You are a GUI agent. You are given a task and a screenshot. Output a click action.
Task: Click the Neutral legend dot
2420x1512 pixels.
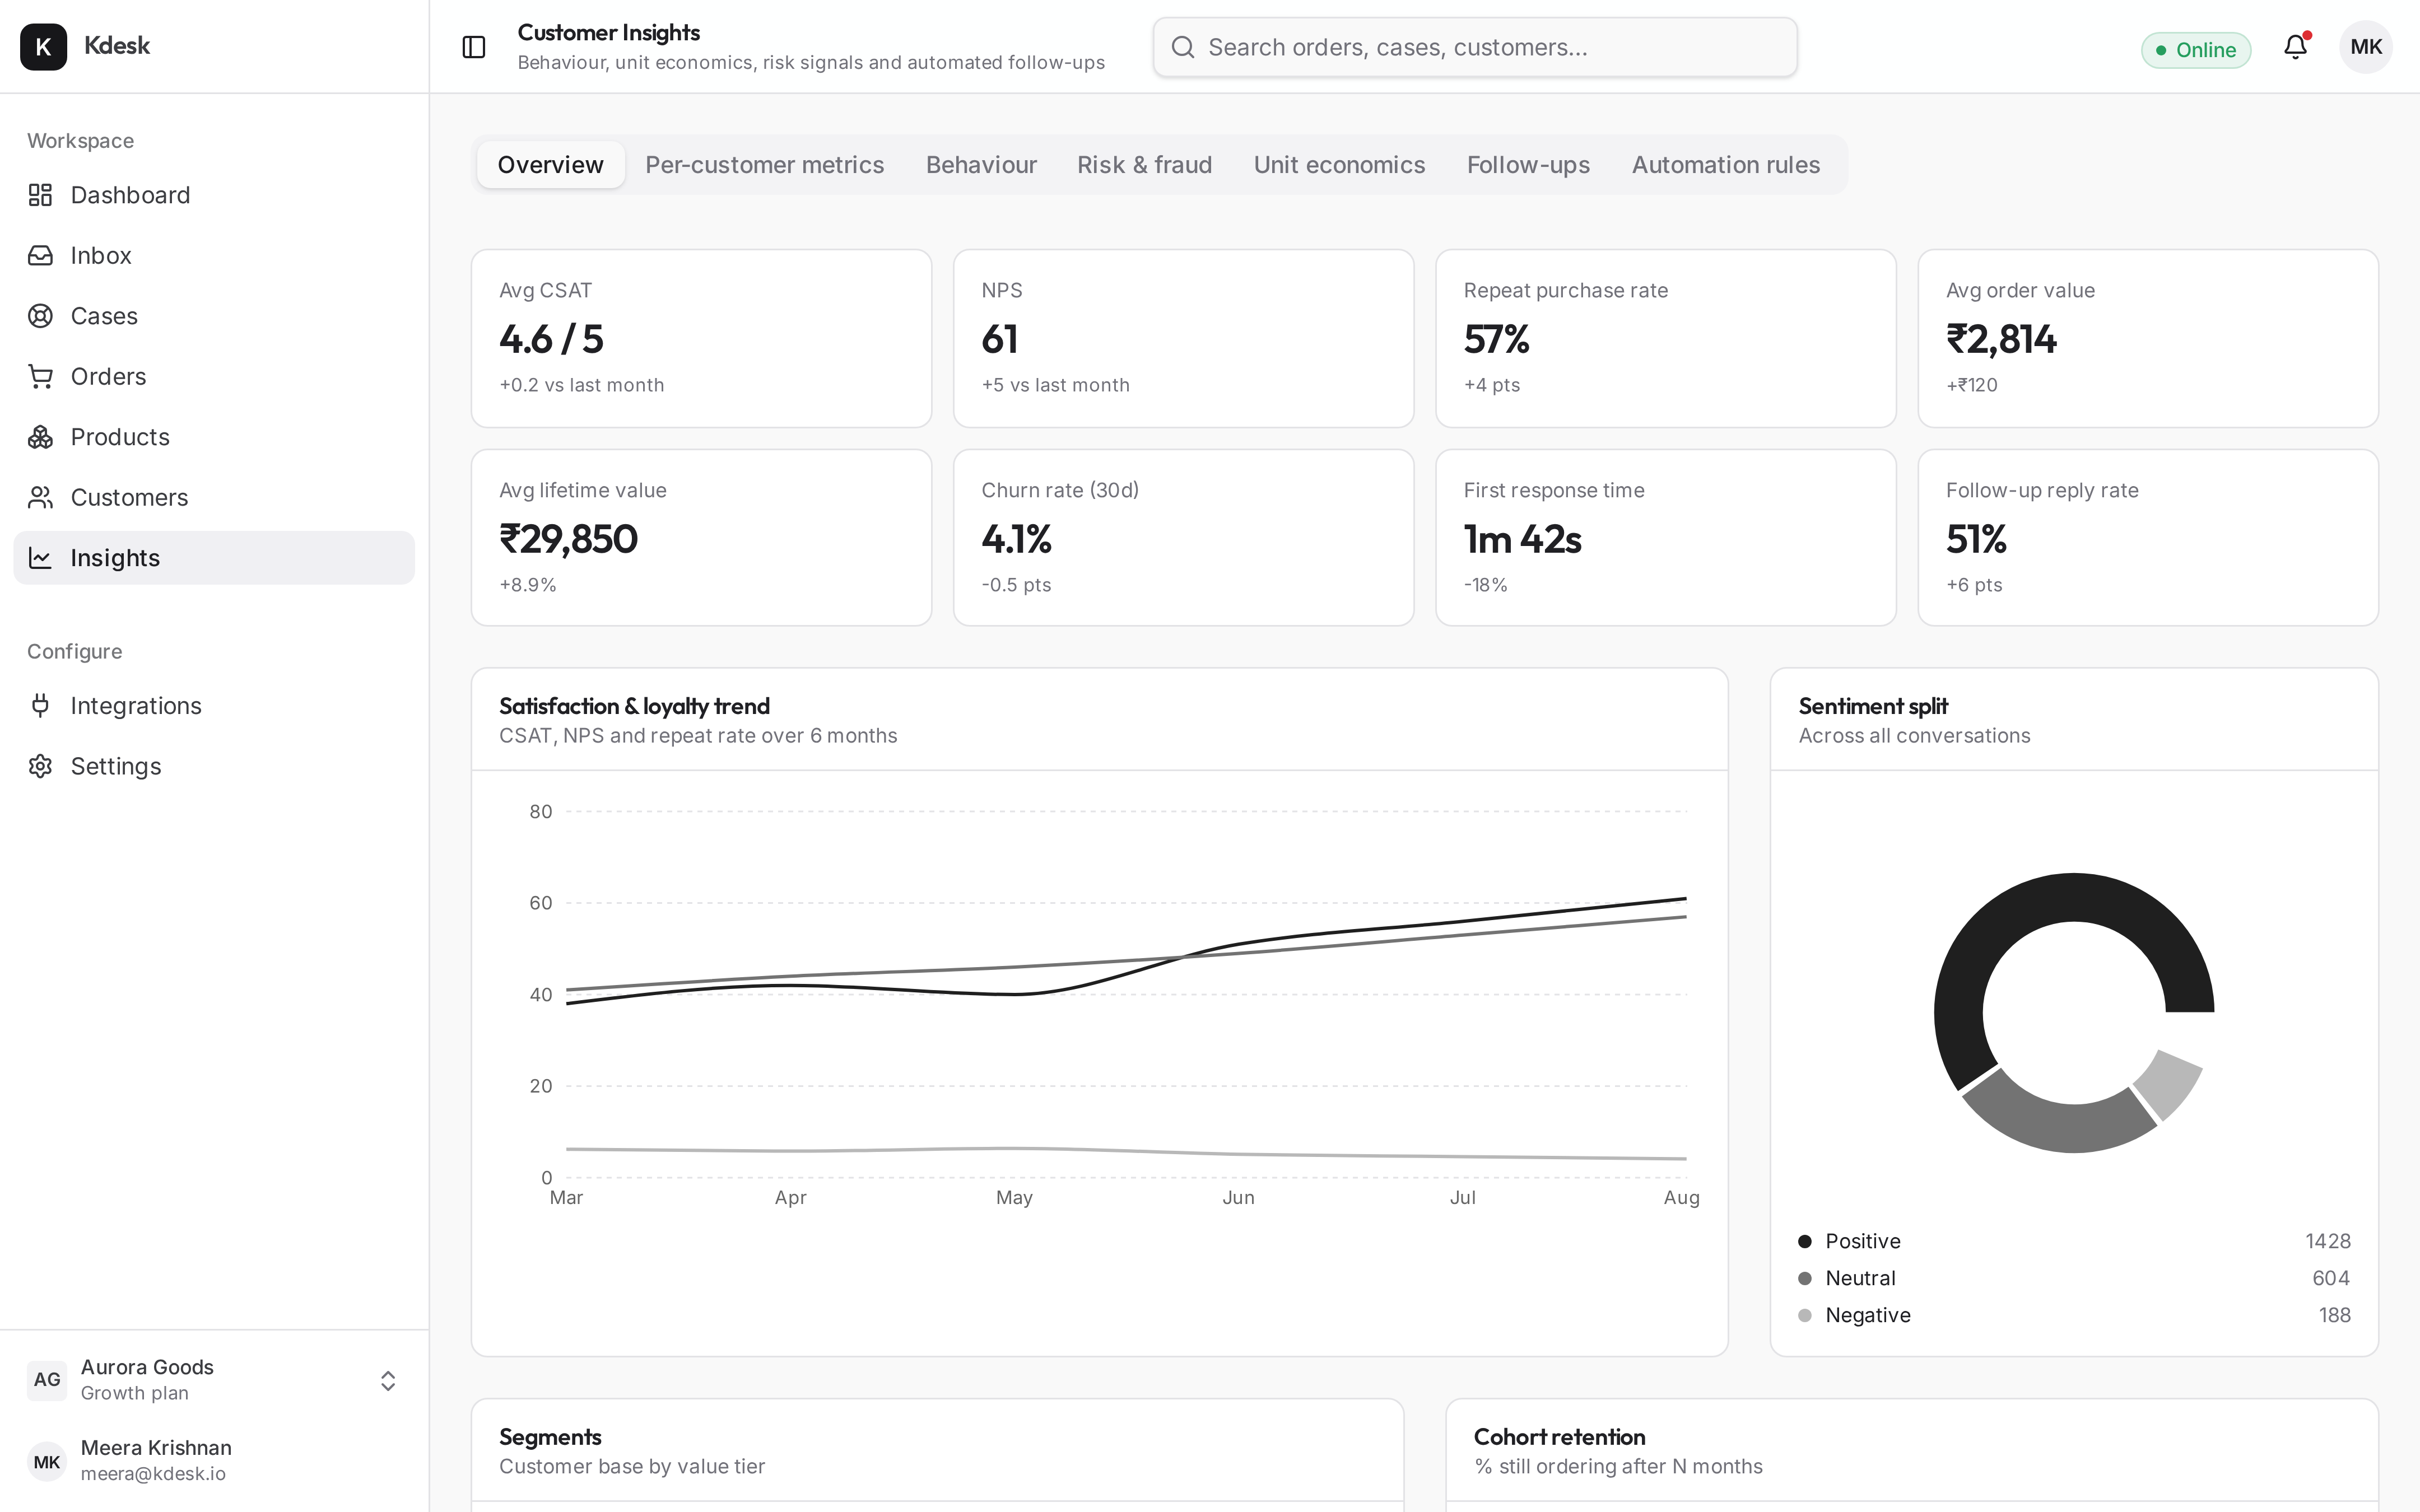[x=1805, y=1279]
